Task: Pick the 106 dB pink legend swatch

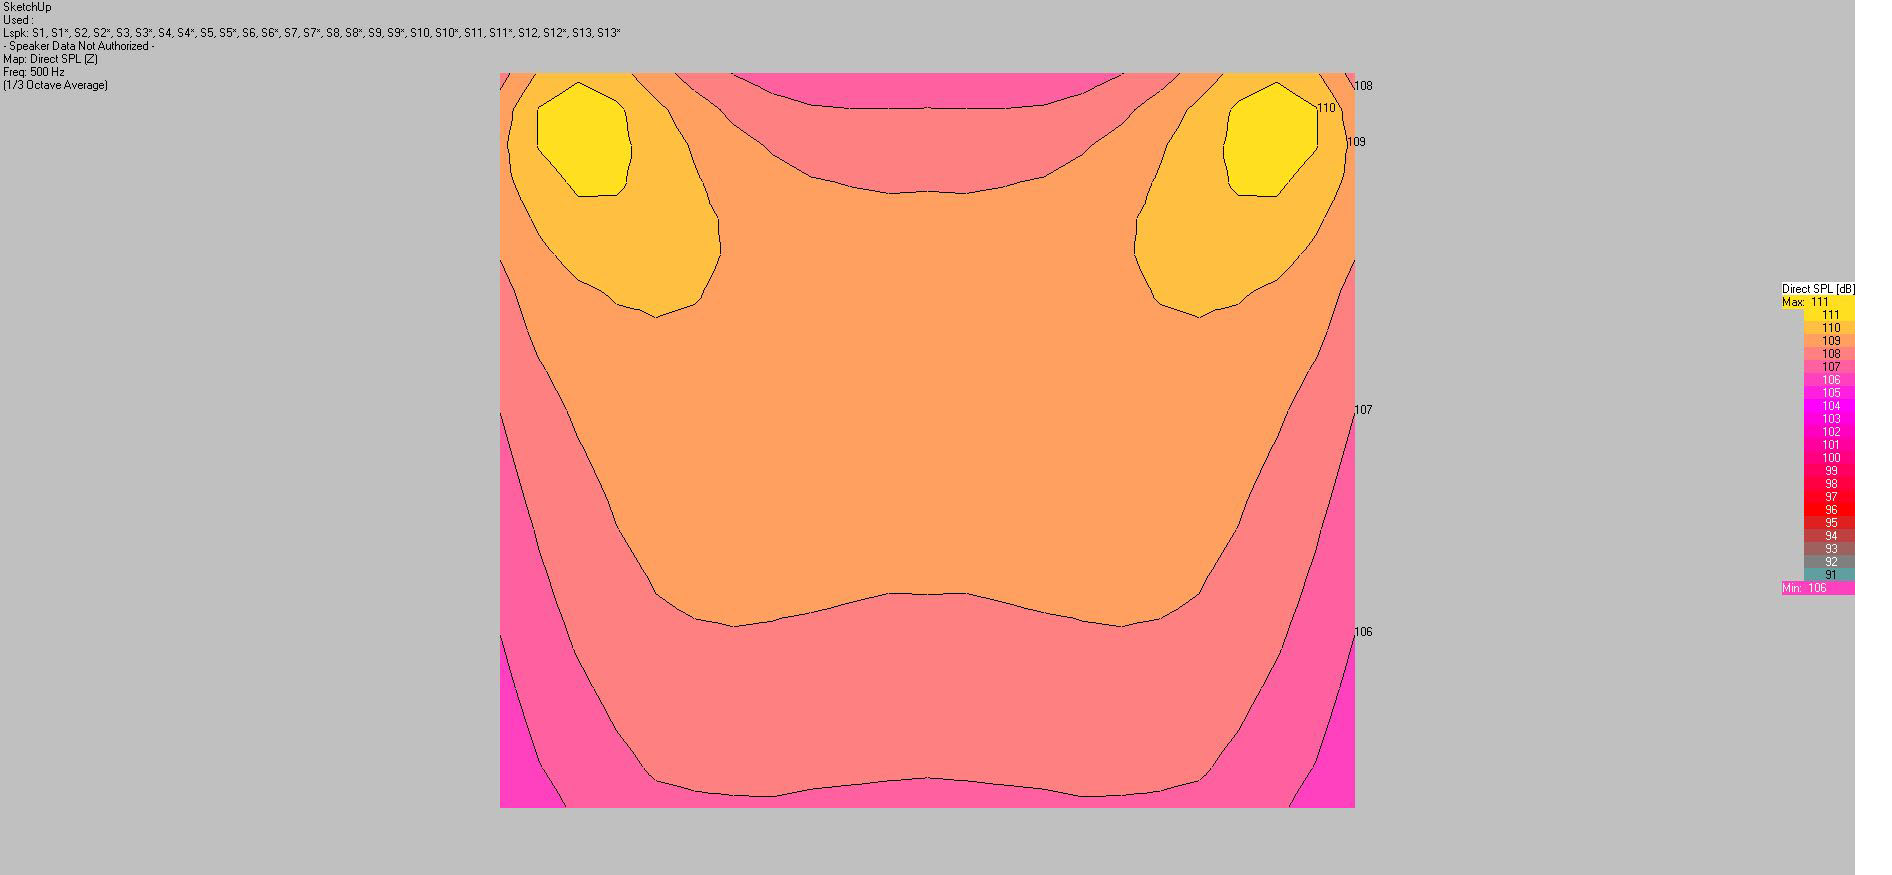Action: click(1829, 380)
